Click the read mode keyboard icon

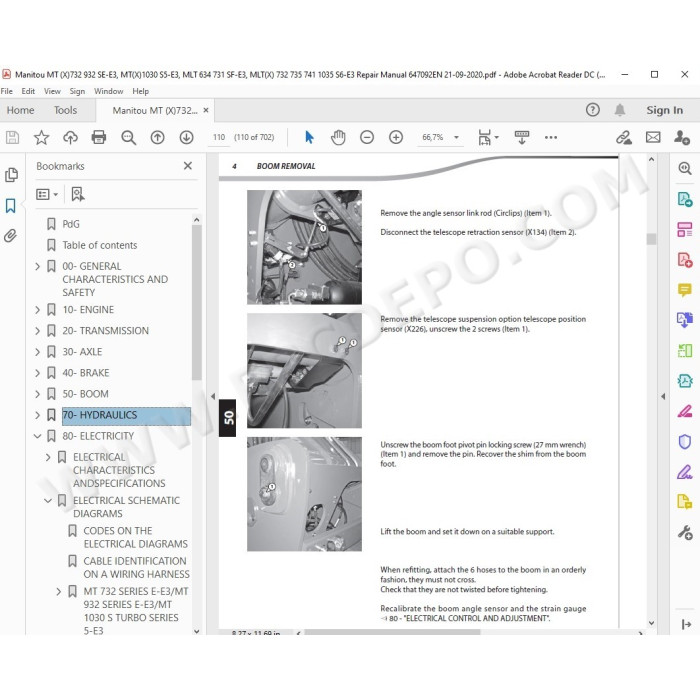coord(521,138)
